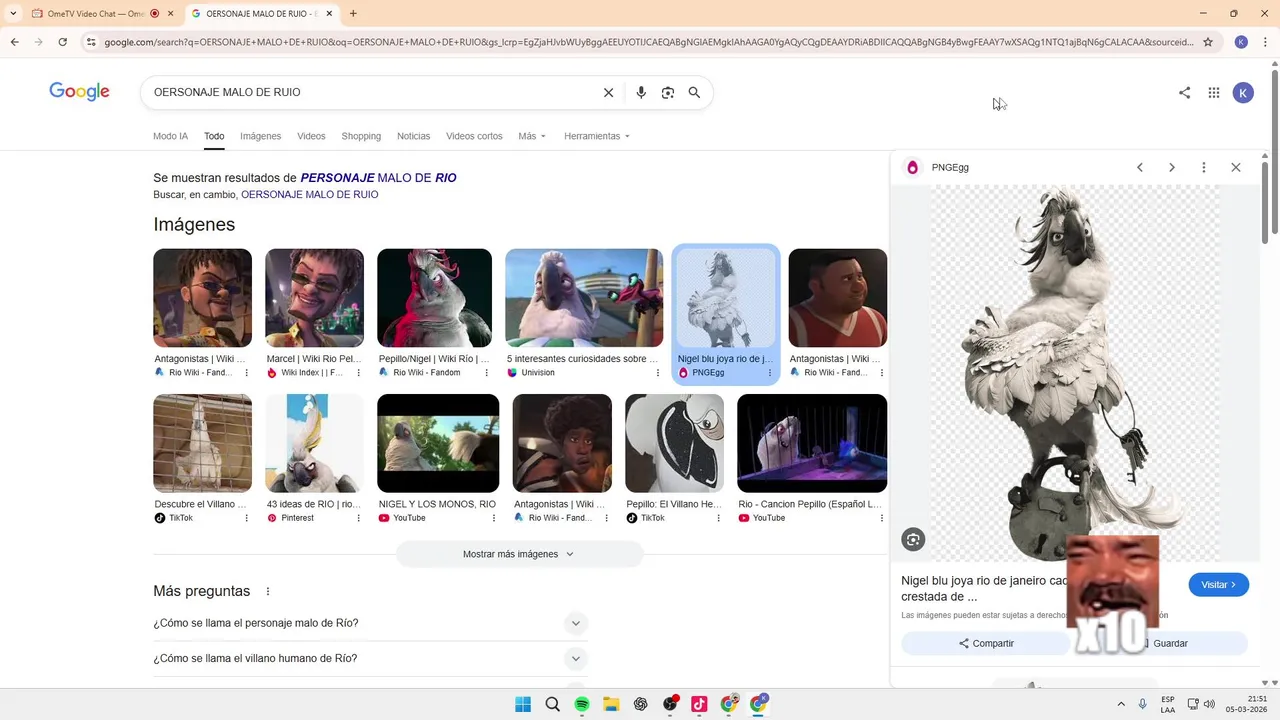
Task: Open Chrome profile K in toolbar
Action: tap(1241, 42)
